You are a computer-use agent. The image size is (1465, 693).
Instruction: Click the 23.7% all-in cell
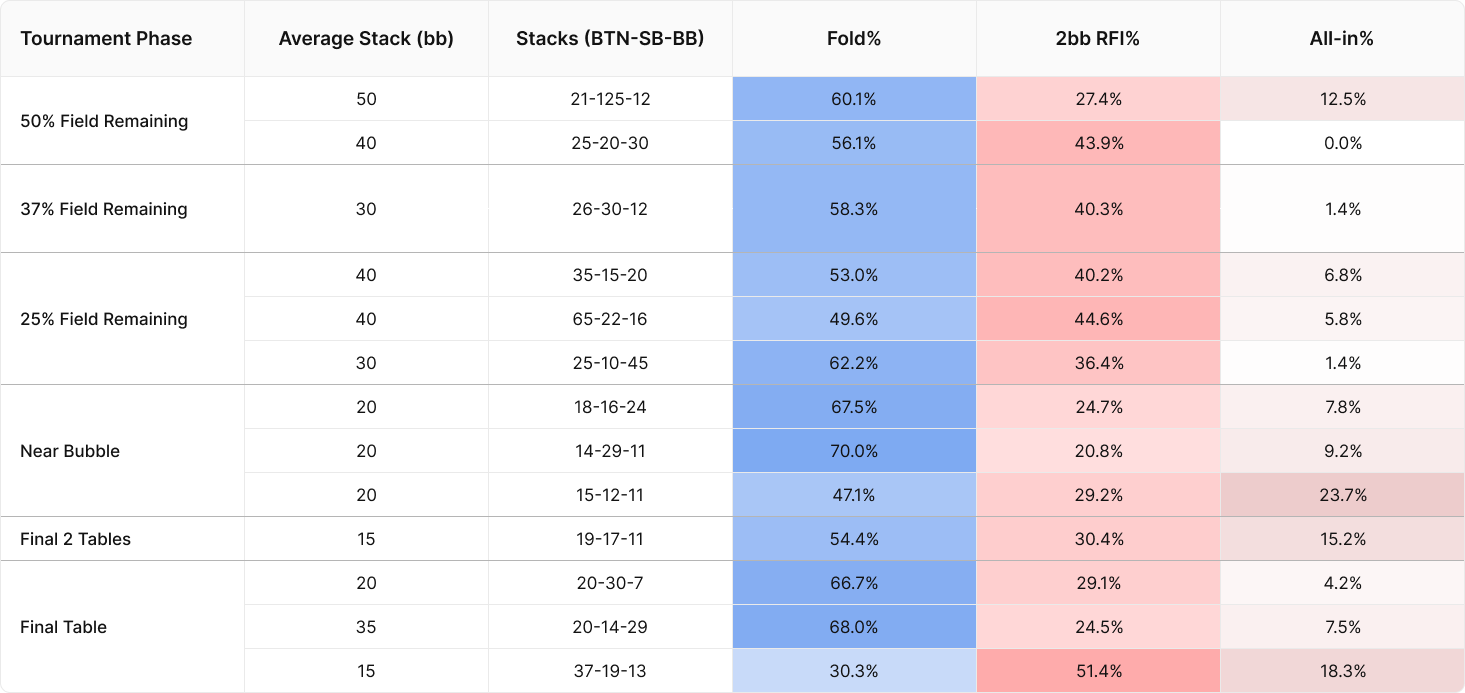point(1342,495)
